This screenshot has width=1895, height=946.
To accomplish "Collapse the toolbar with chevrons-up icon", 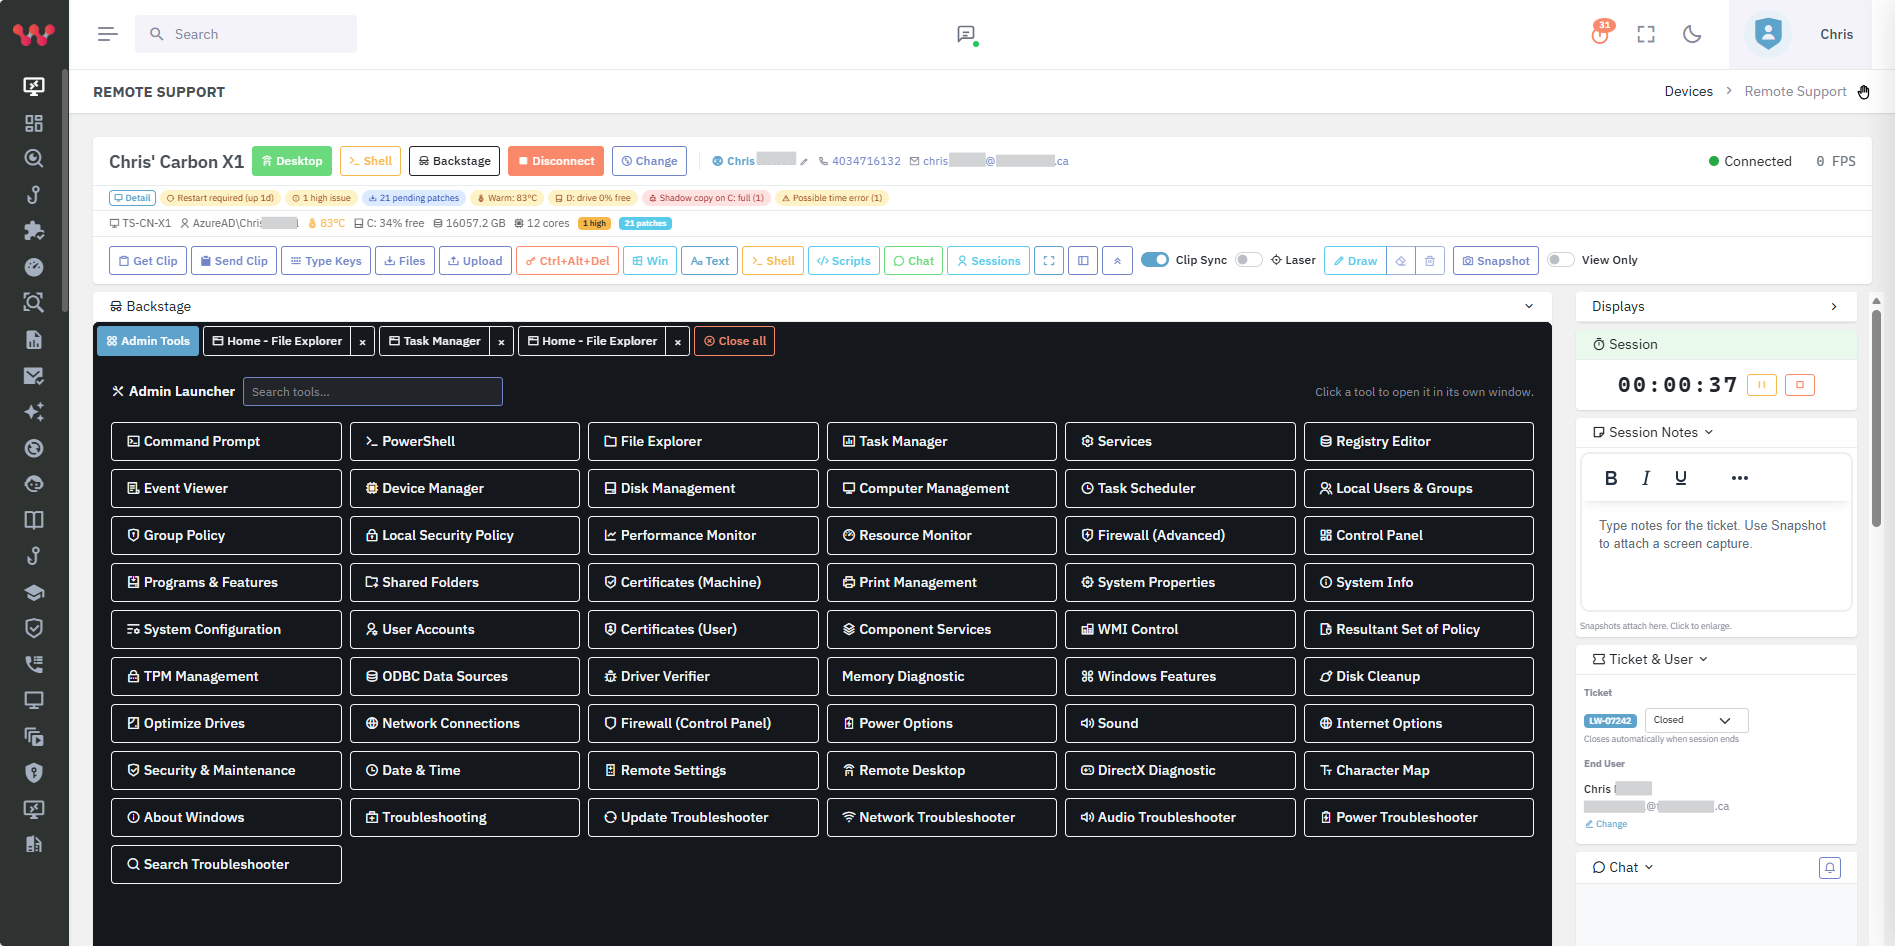I will [1117, 261].
